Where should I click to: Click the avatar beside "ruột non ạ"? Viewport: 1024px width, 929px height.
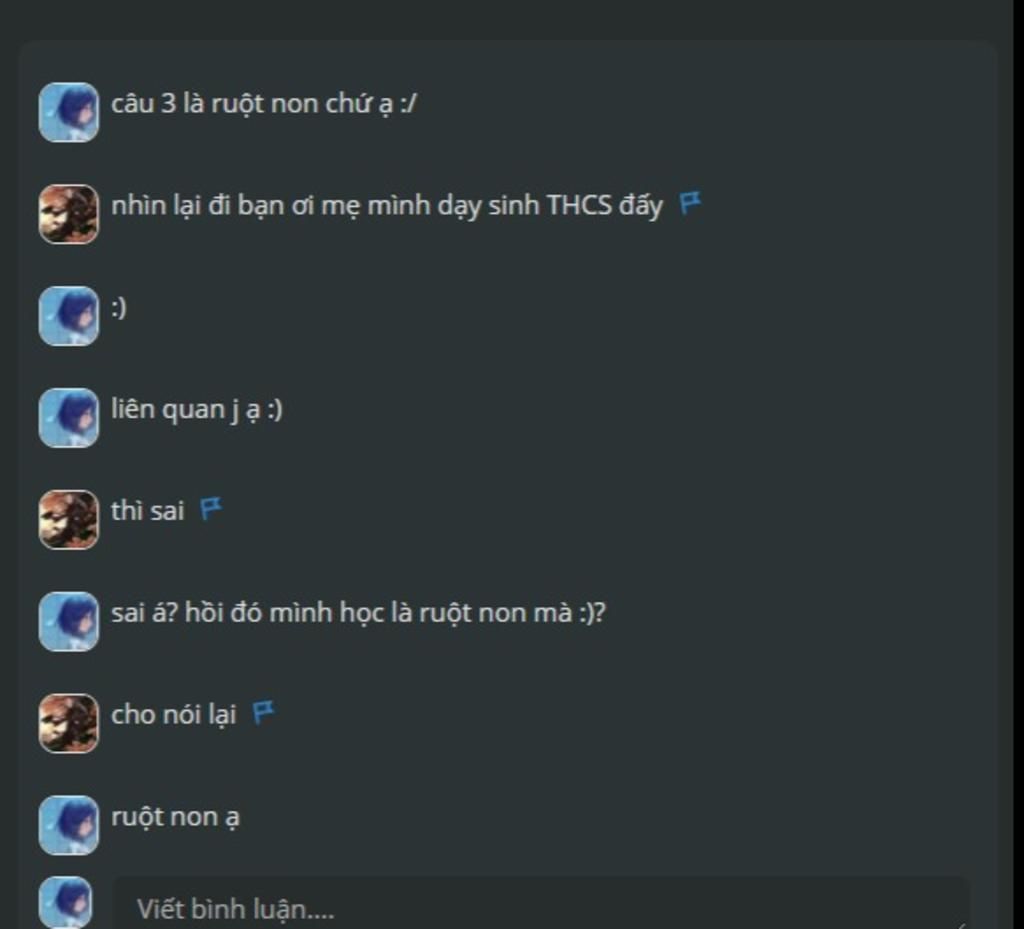(x=69, y=825)
